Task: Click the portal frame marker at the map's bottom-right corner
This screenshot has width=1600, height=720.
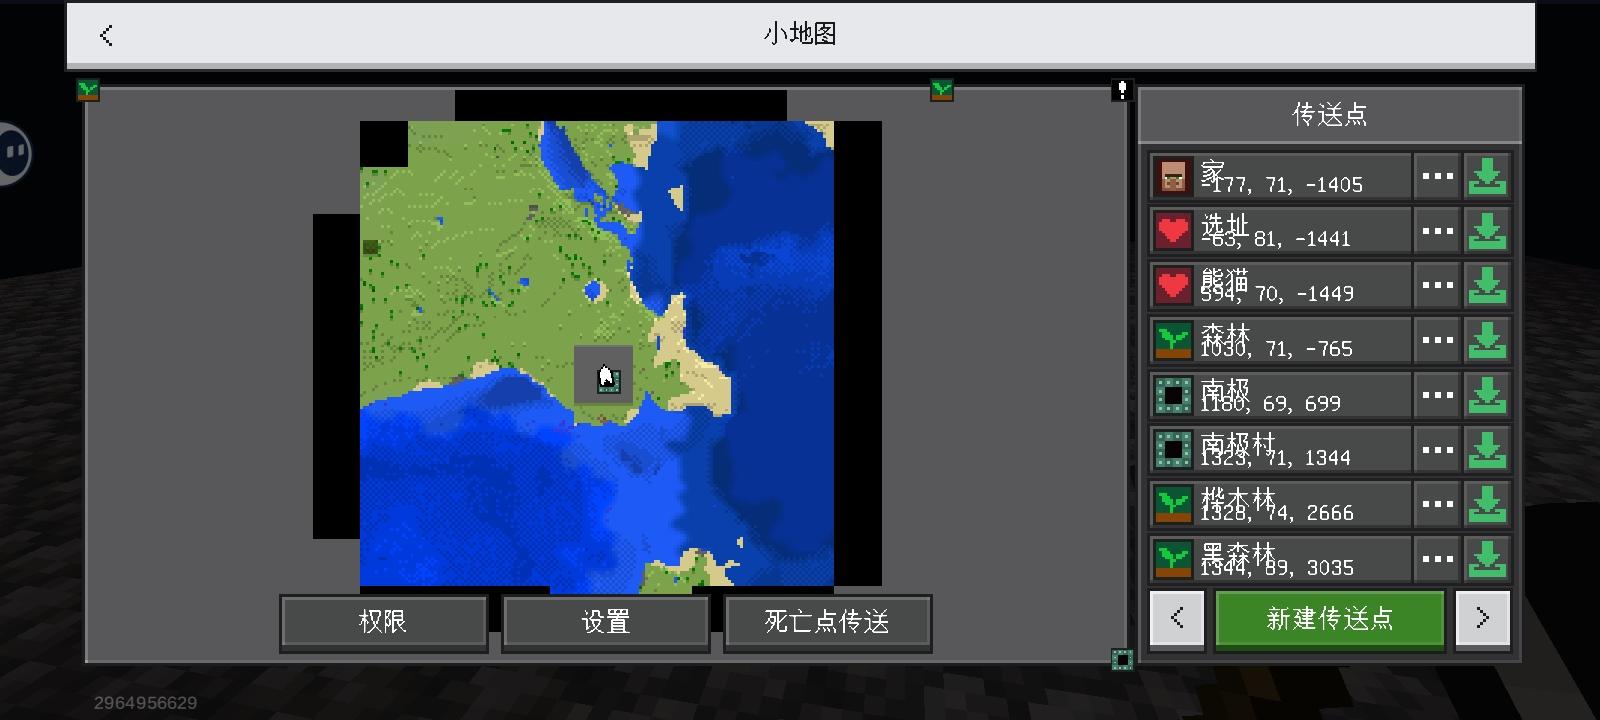Action: click(1122, 659)
